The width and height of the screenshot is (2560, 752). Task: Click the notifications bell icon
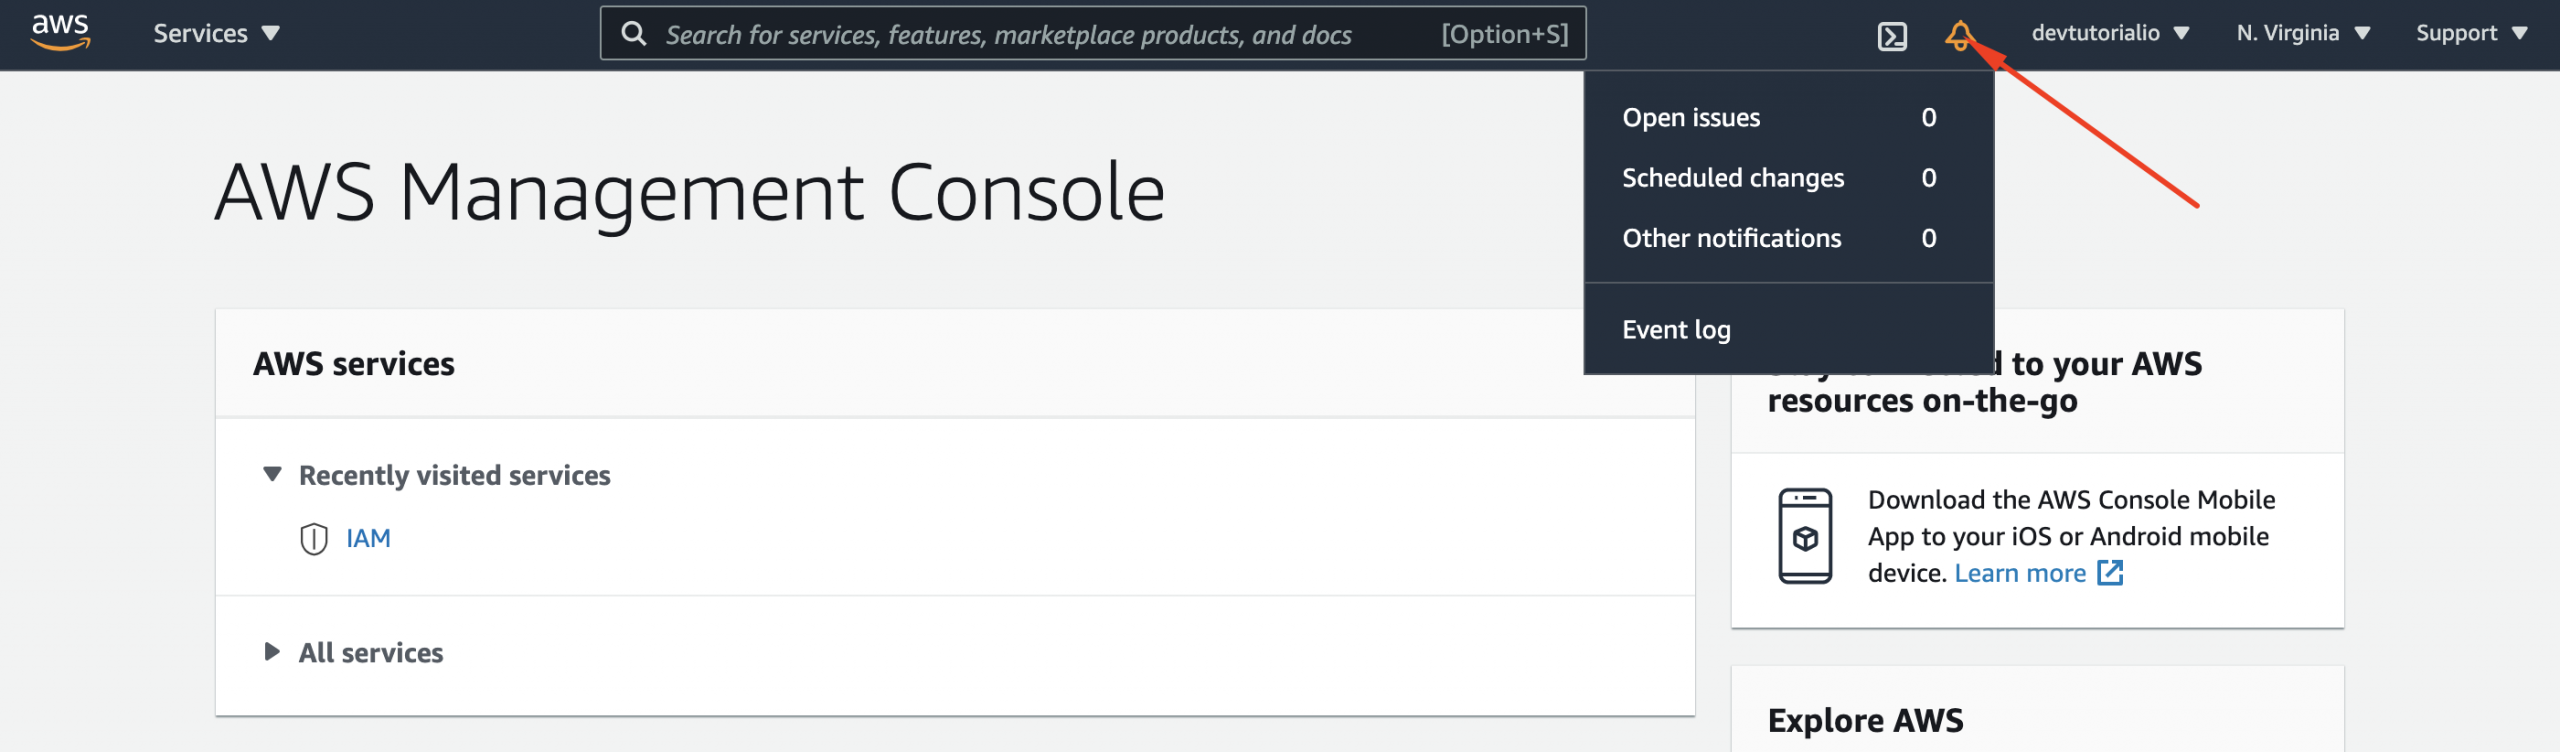[x=1959, y=36]
